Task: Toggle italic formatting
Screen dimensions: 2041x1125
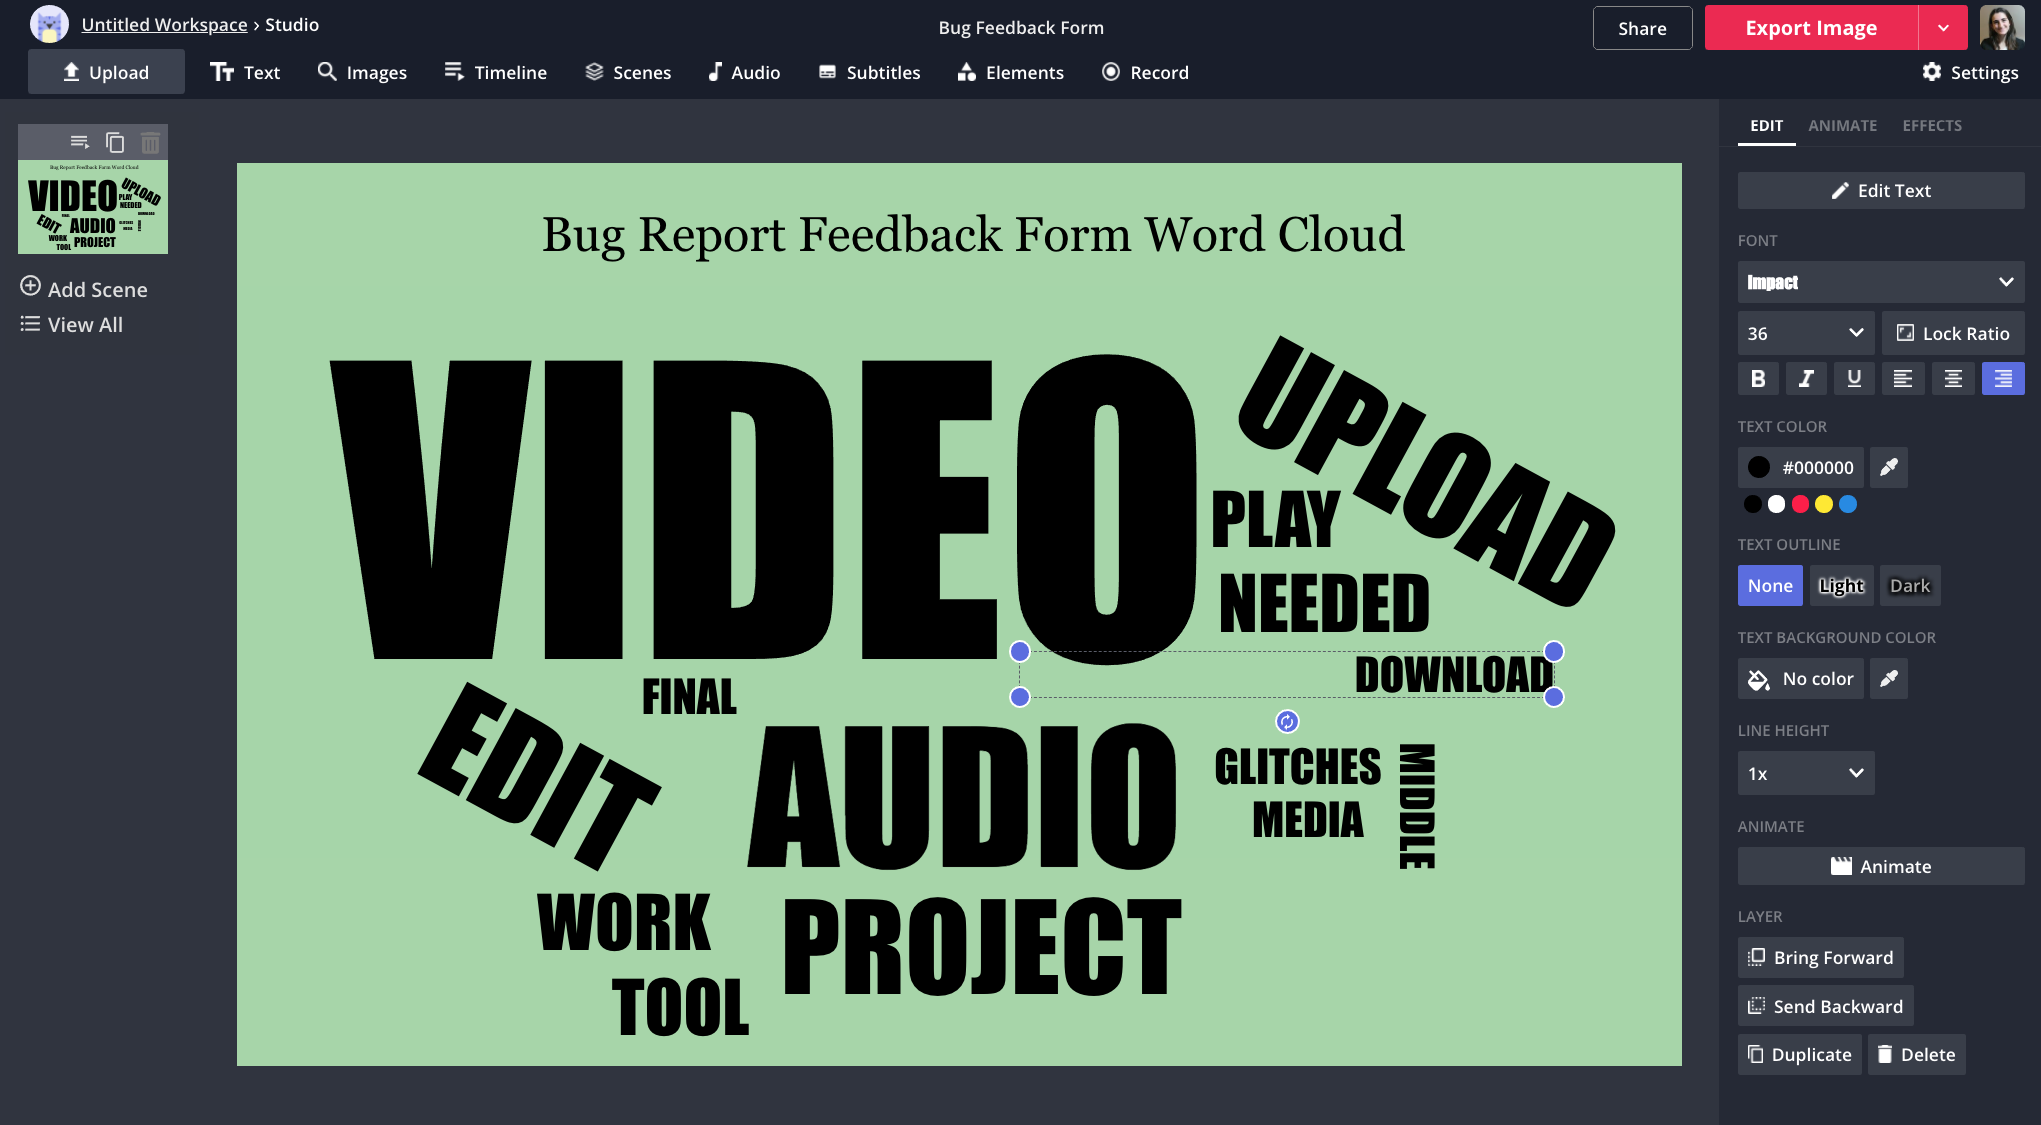Action: [x=1806, y=378]
